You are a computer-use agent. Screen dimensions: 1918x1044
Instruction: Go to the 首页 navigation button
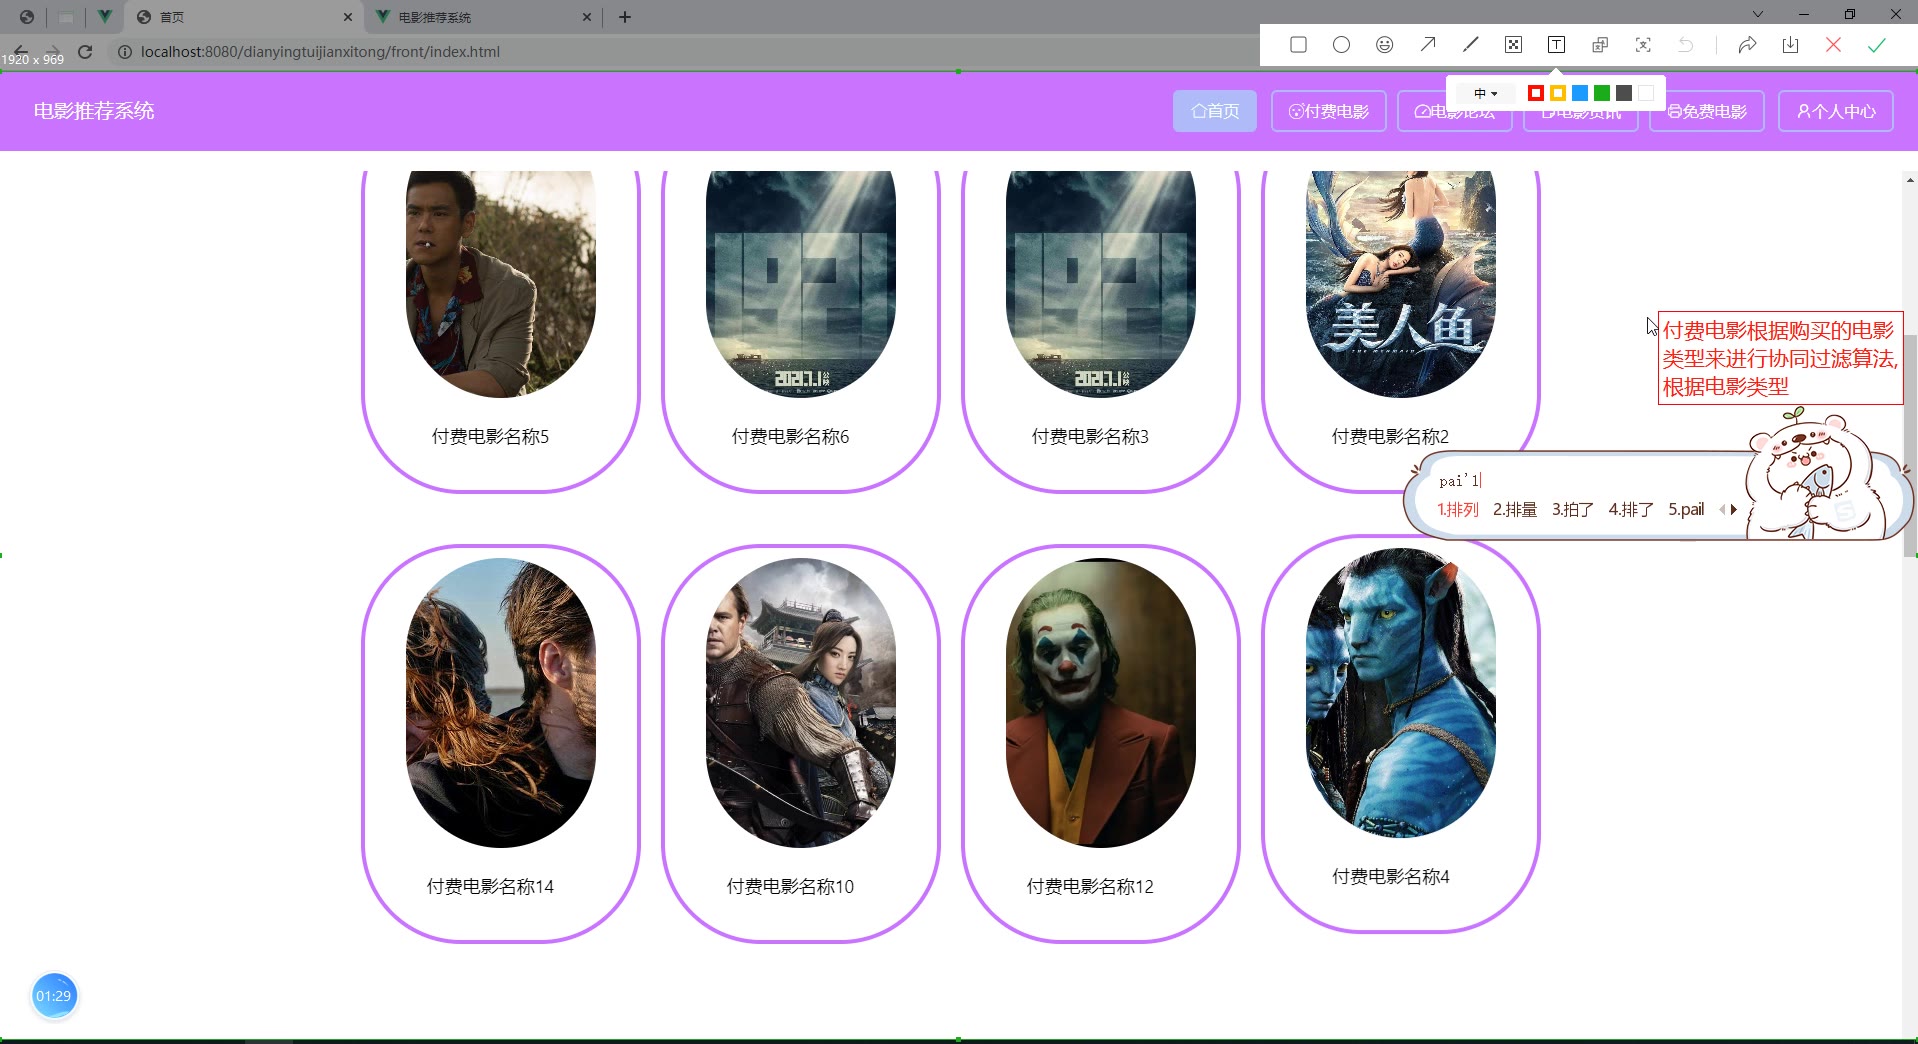click(1215, 111)
